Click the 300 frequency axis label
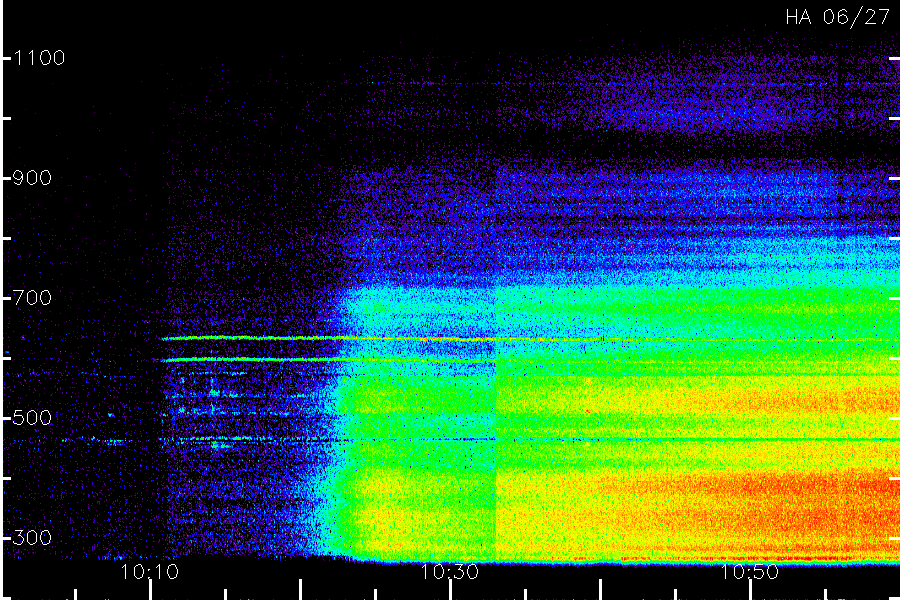This screenshot has width=900, height=600. pos(32,537)
